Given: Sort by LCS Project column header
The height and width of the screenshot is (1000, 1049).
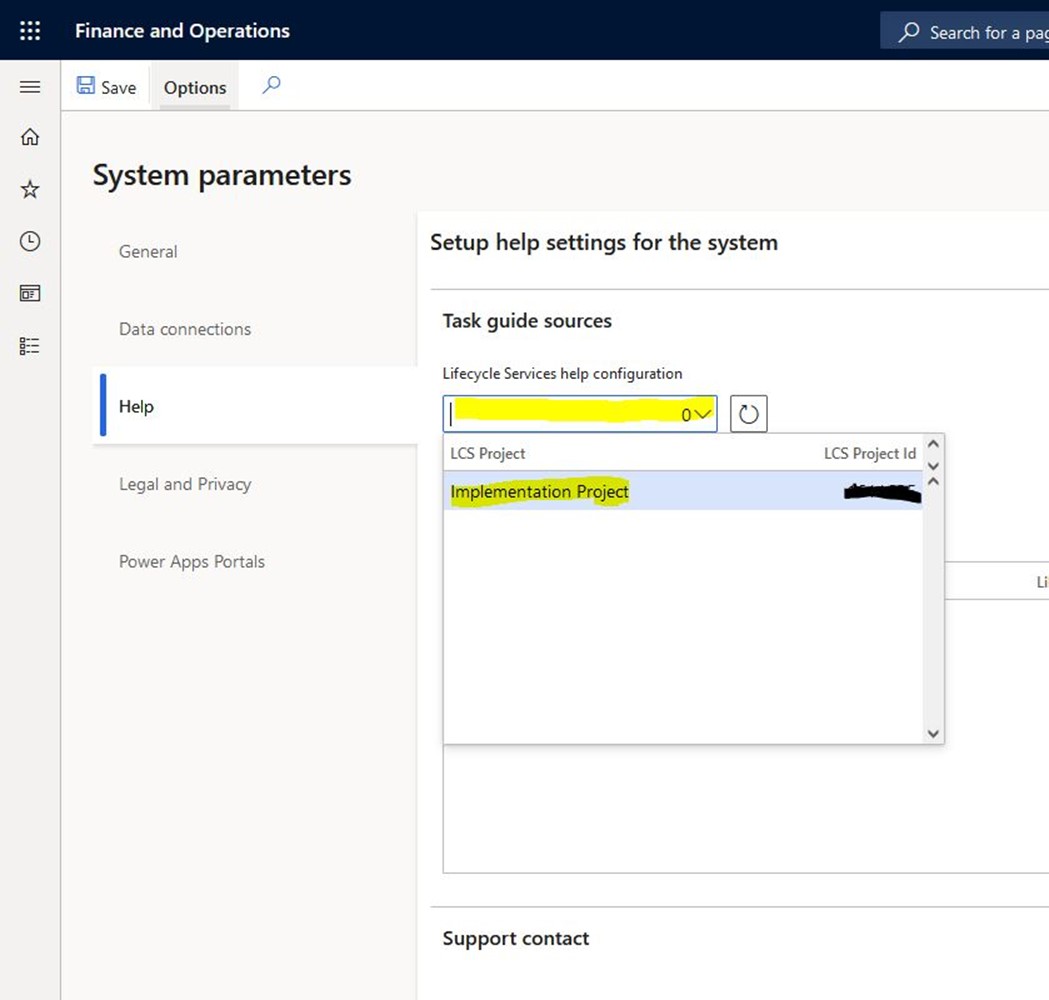Looking at the screenshot, I should [488, 453].
